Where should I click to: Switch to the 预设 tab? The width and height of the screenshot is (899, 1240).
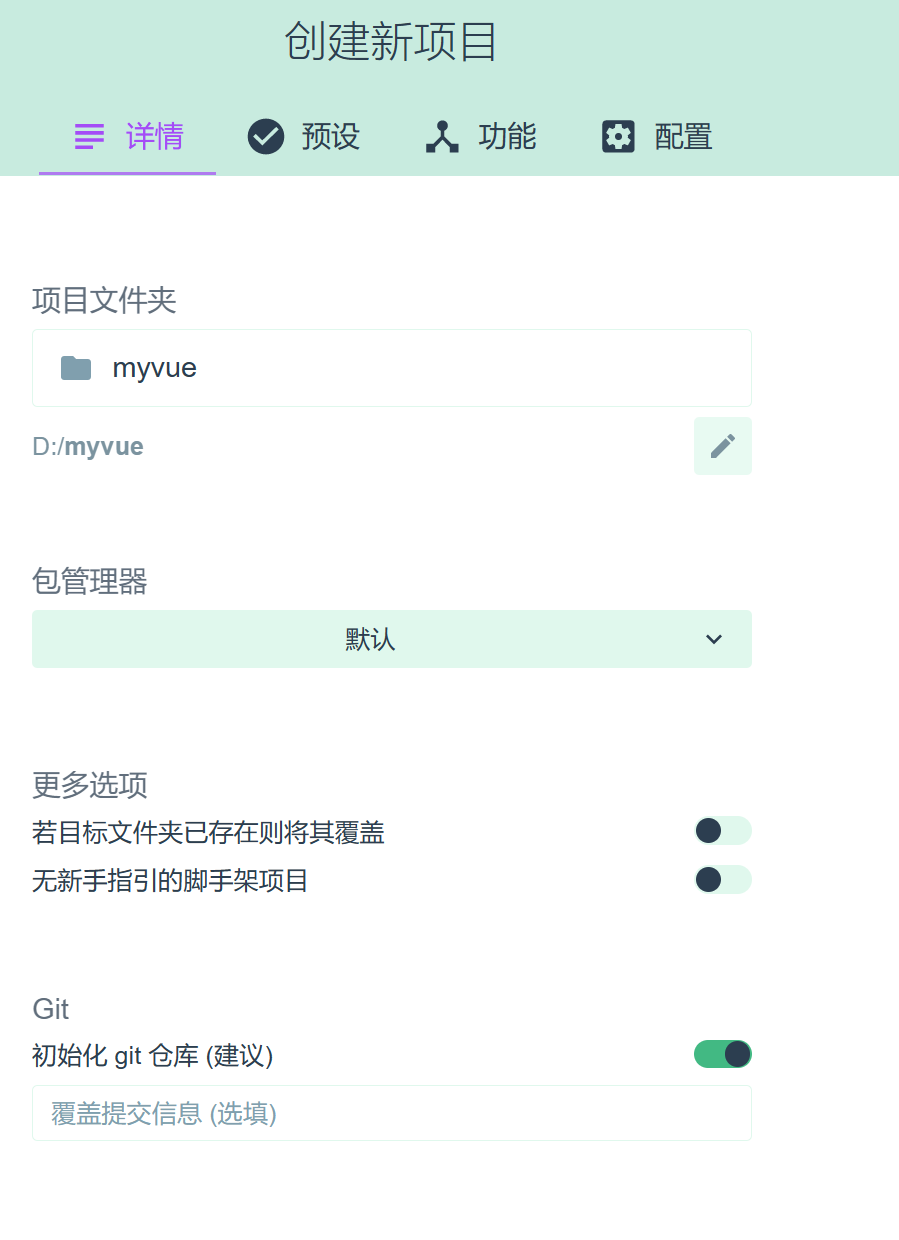302,136
